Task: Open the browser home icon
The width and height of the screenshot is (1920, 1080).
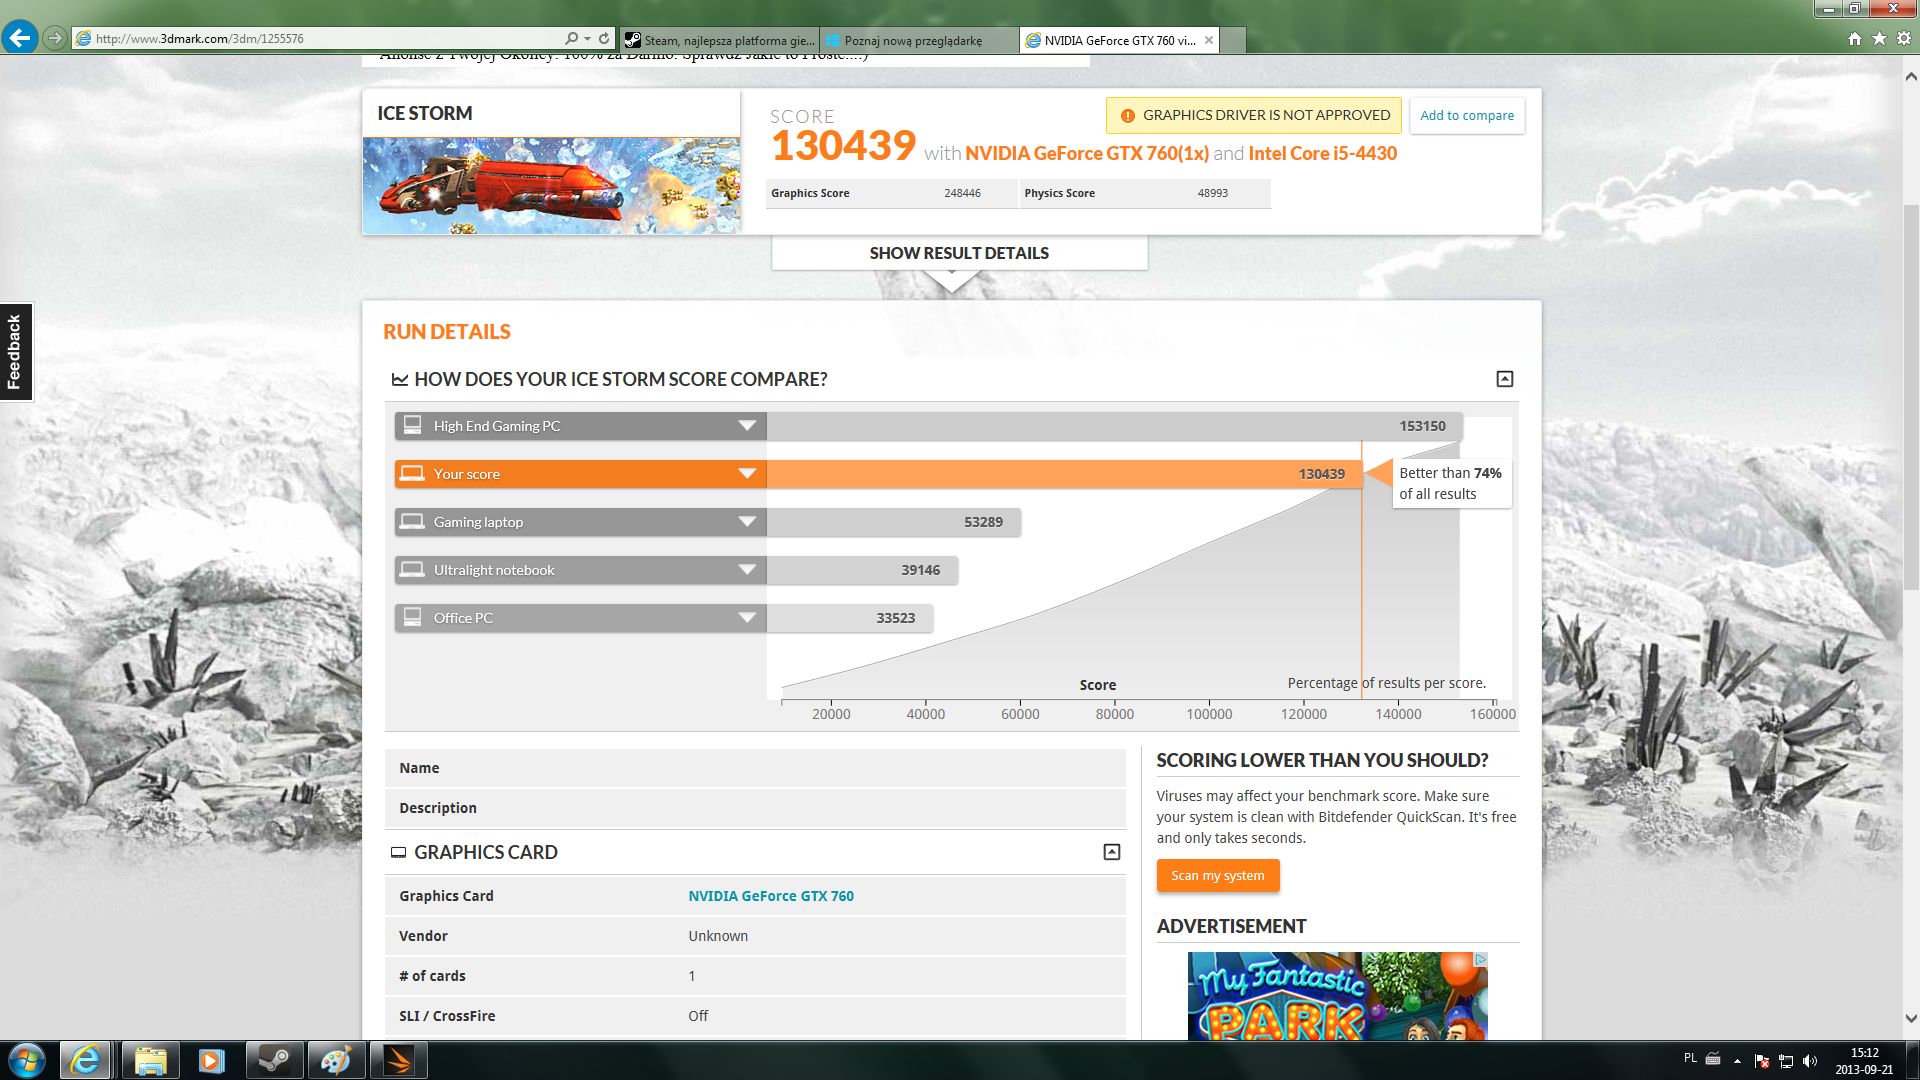Action: 1854,38
